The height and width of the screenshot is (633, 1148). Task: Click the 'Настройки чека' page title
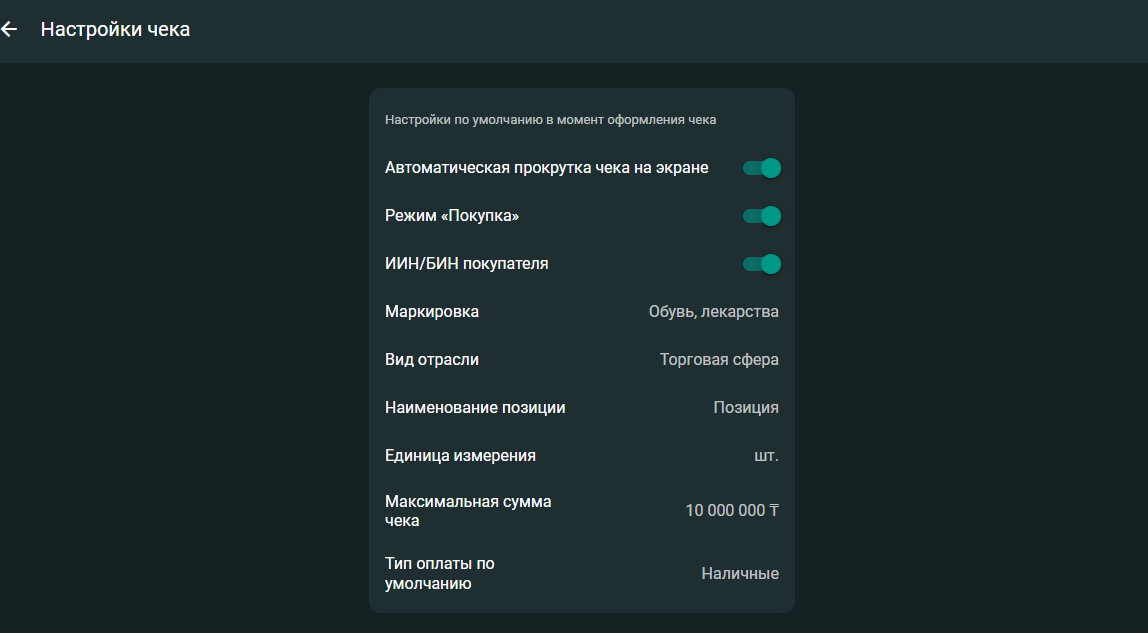point(115,30)
